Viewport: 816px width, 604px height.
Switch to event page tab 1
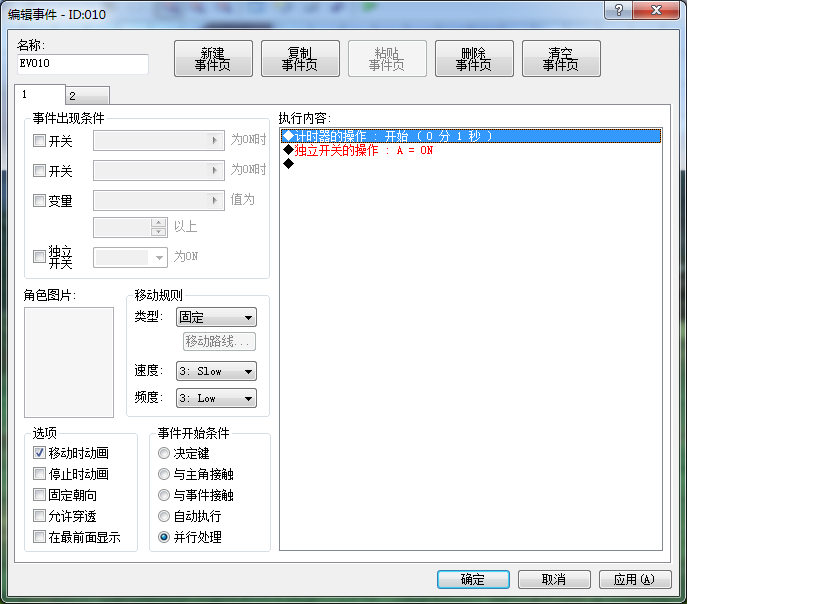pyautogui.click(x=40, y=94)
